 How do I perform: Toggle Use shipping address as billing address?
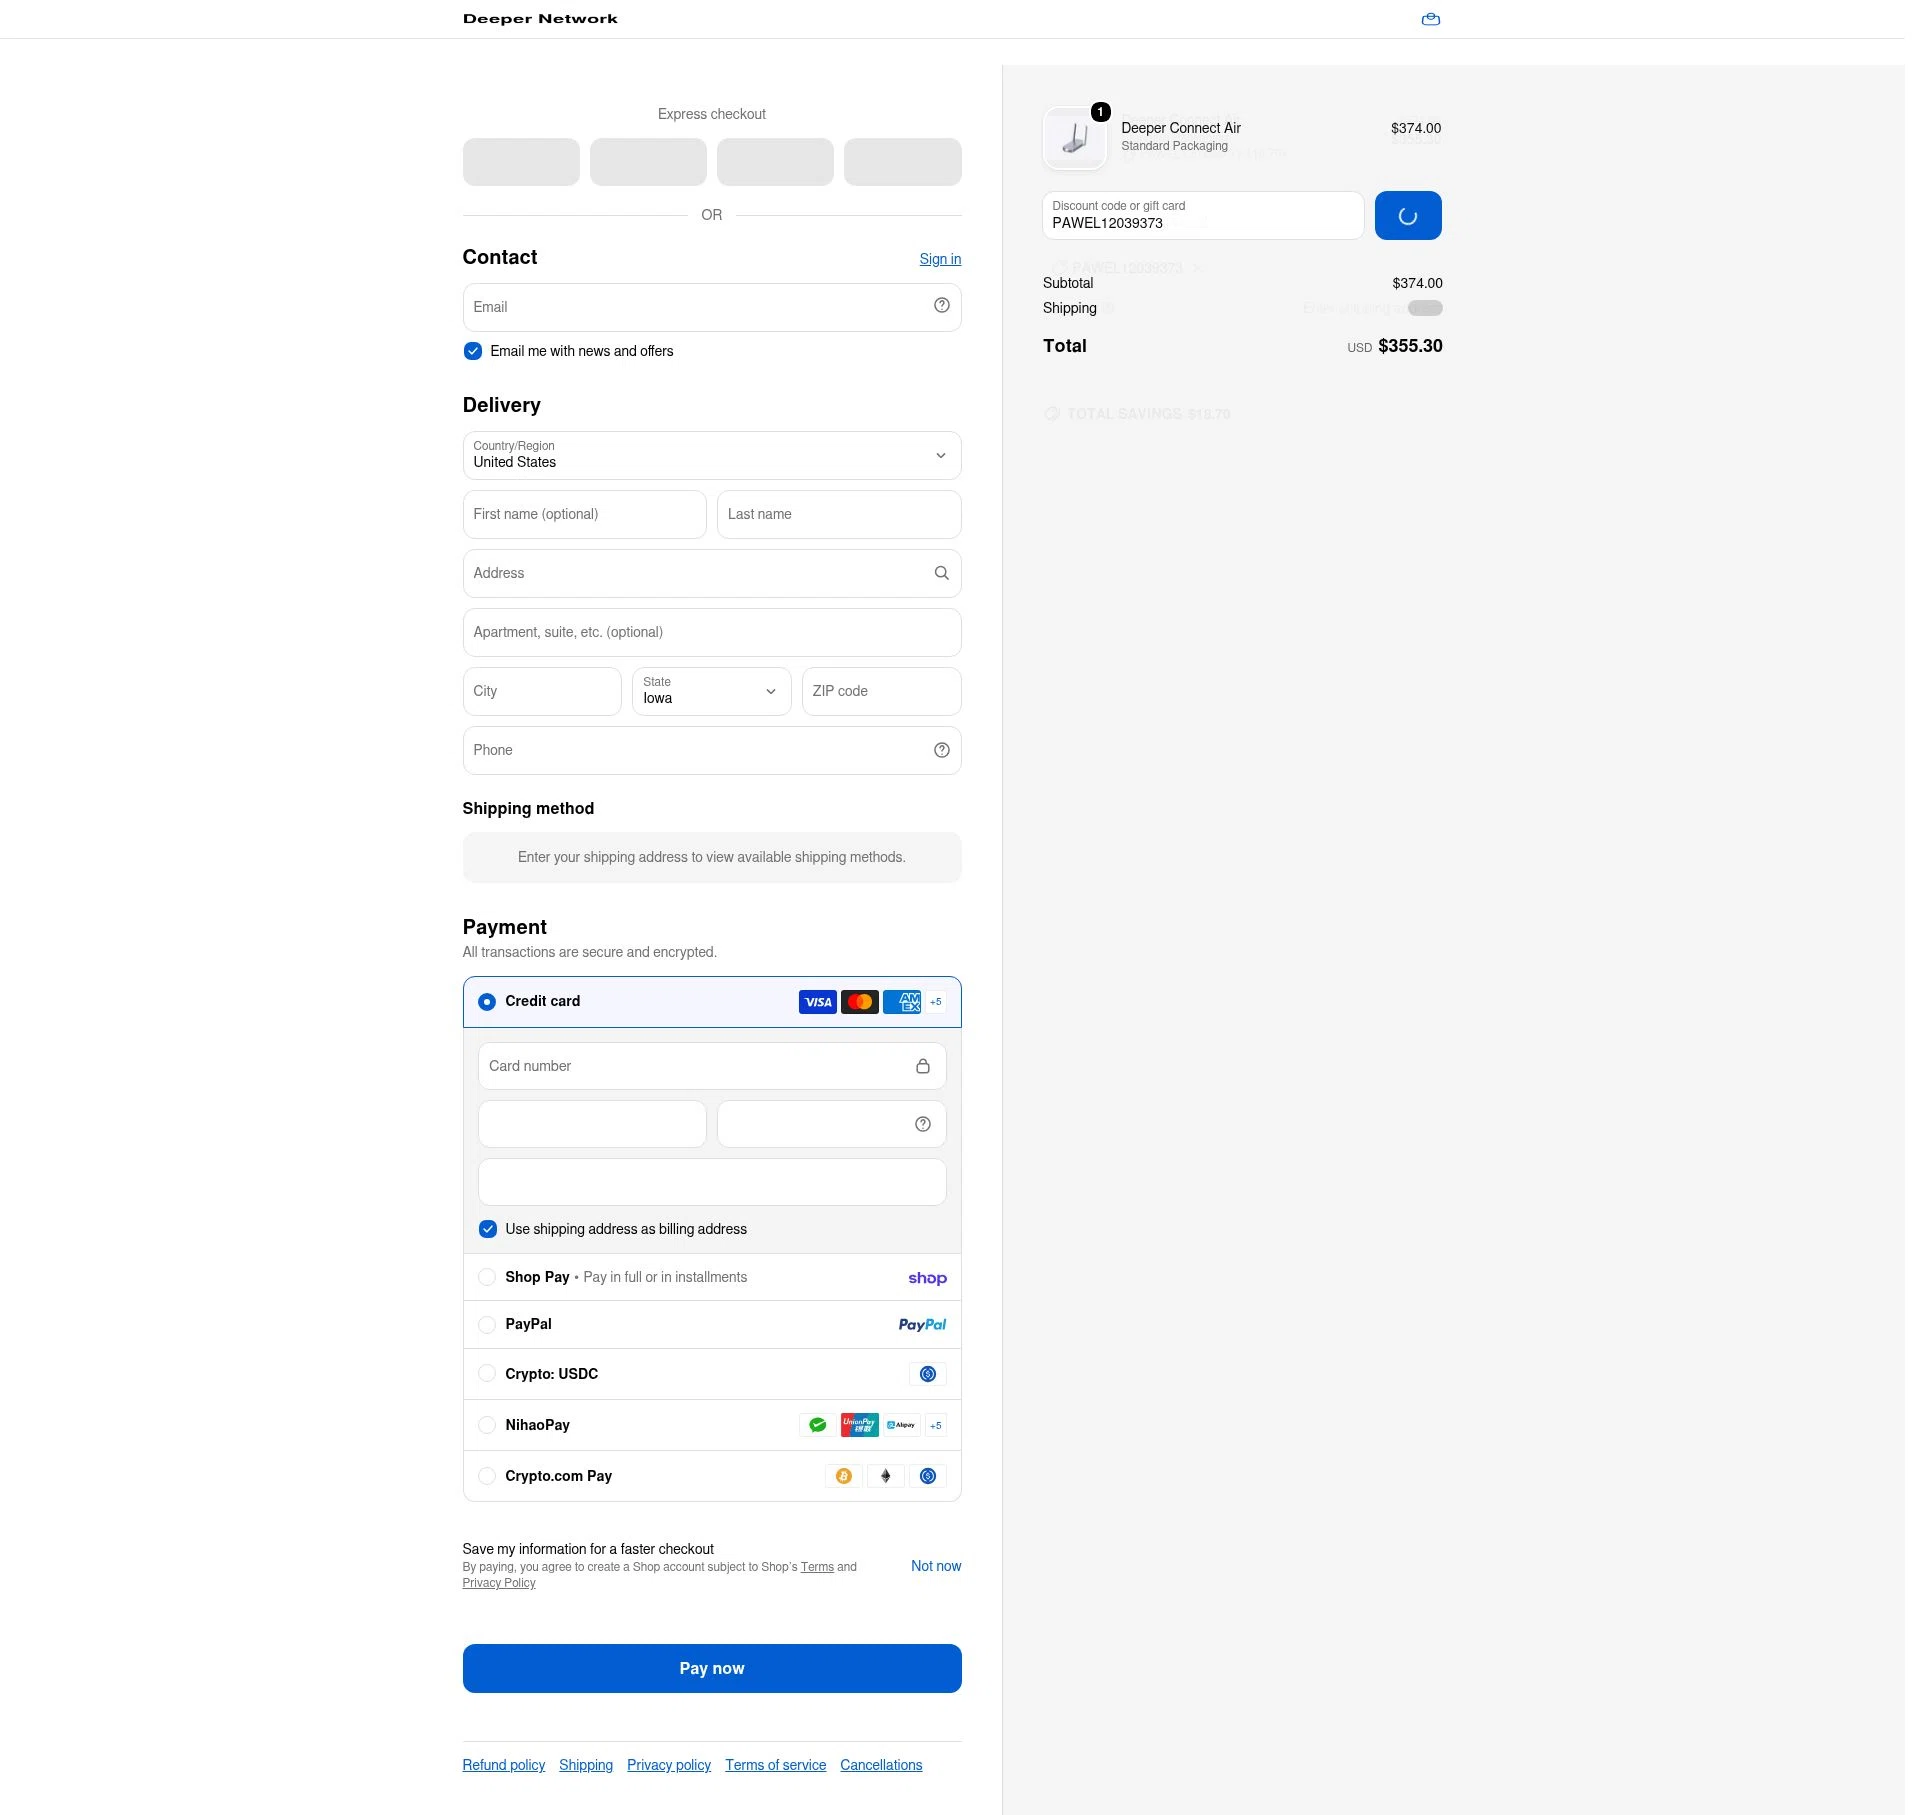coord(488,1229)
